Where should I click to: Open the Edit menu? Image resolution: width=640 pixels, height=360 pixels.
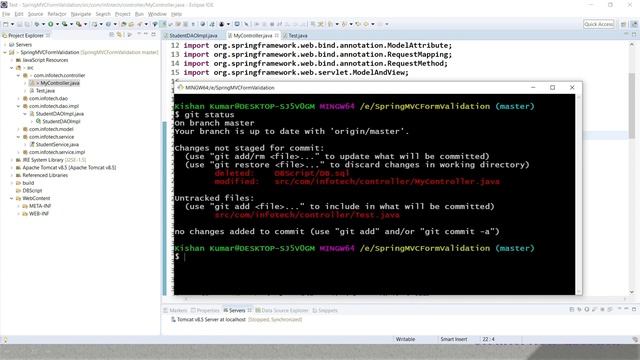(x=19, y=14)
